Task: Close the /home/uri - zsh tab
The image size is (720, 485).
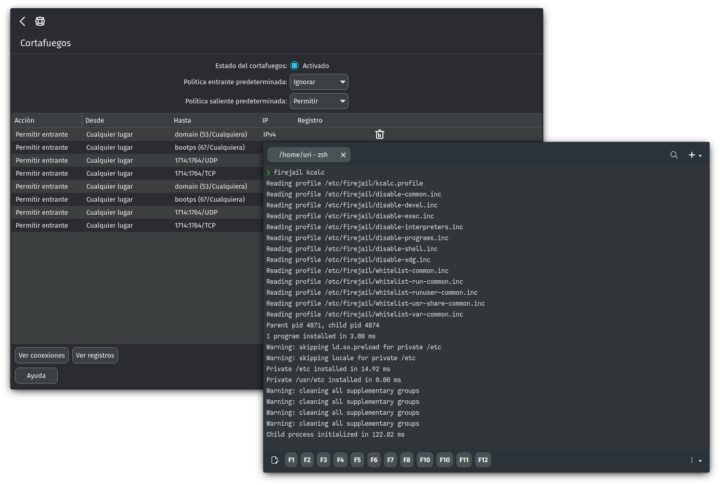Action: pos(343,155)
